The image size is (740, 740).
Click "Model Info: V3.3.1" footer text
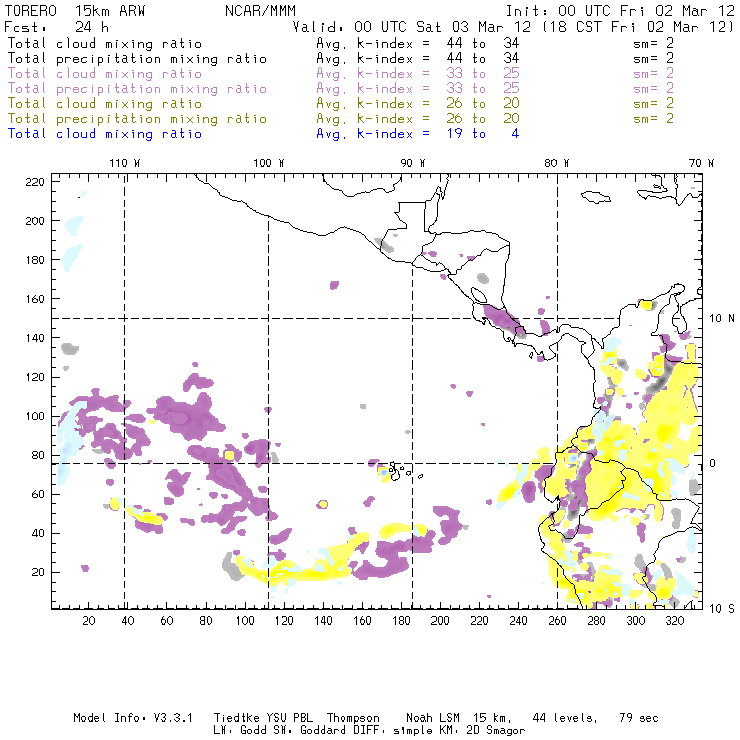click(x=133, y=718)
